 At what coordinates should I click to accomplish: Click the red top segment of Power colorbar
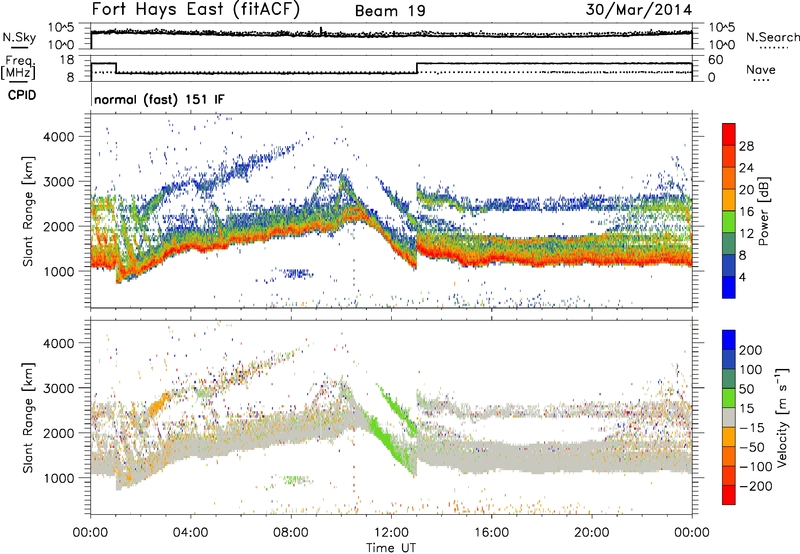tap(729, 134)
